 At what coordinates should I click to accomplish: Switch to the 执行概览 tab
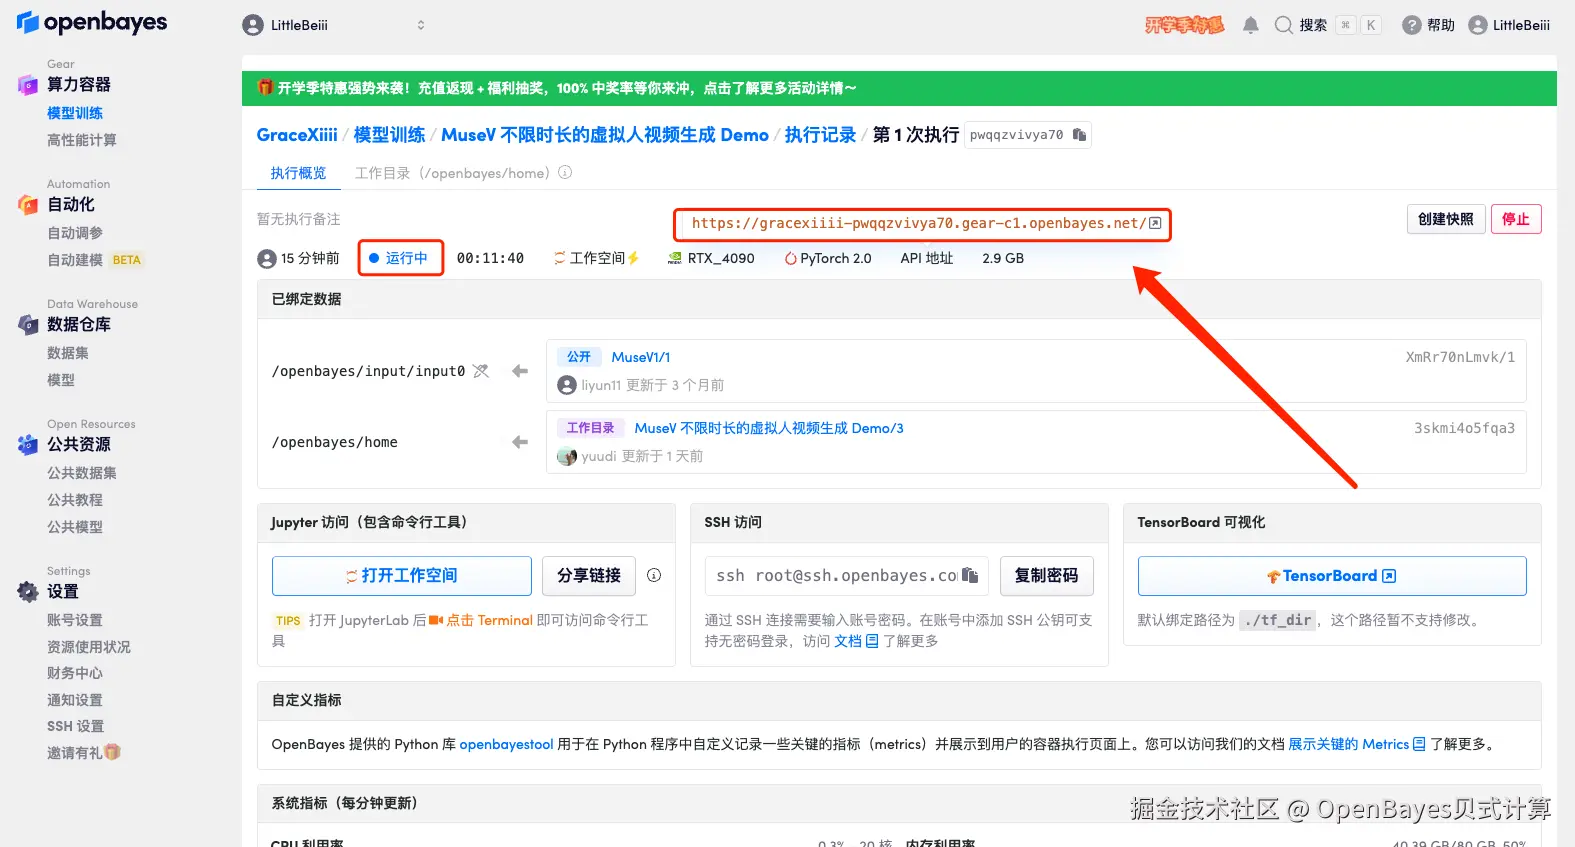(298, 173)
